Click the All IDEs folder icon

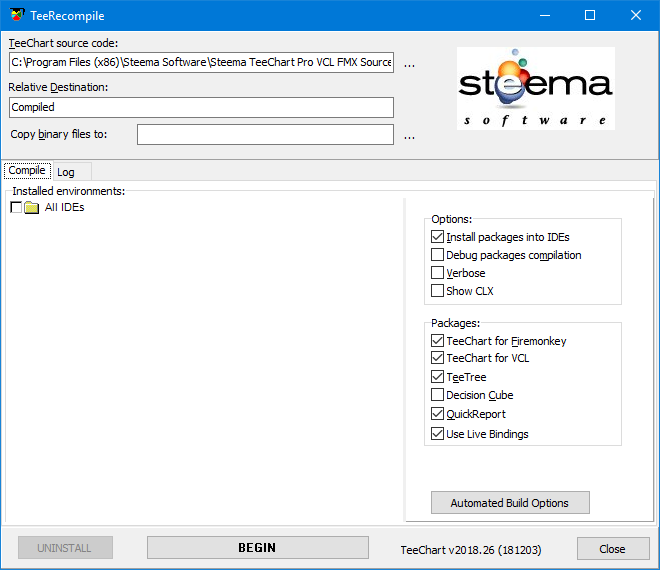tap(32, 207)
